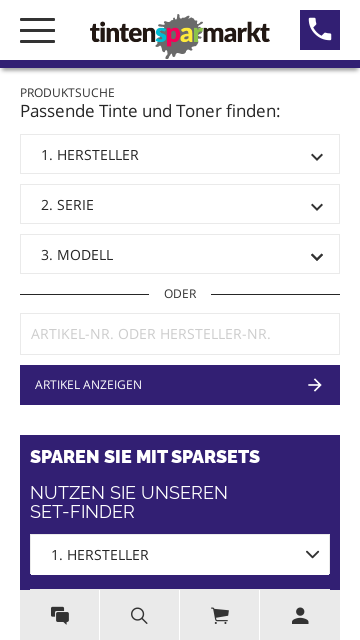Click the tintensparmarkt logo

(180, 33)
